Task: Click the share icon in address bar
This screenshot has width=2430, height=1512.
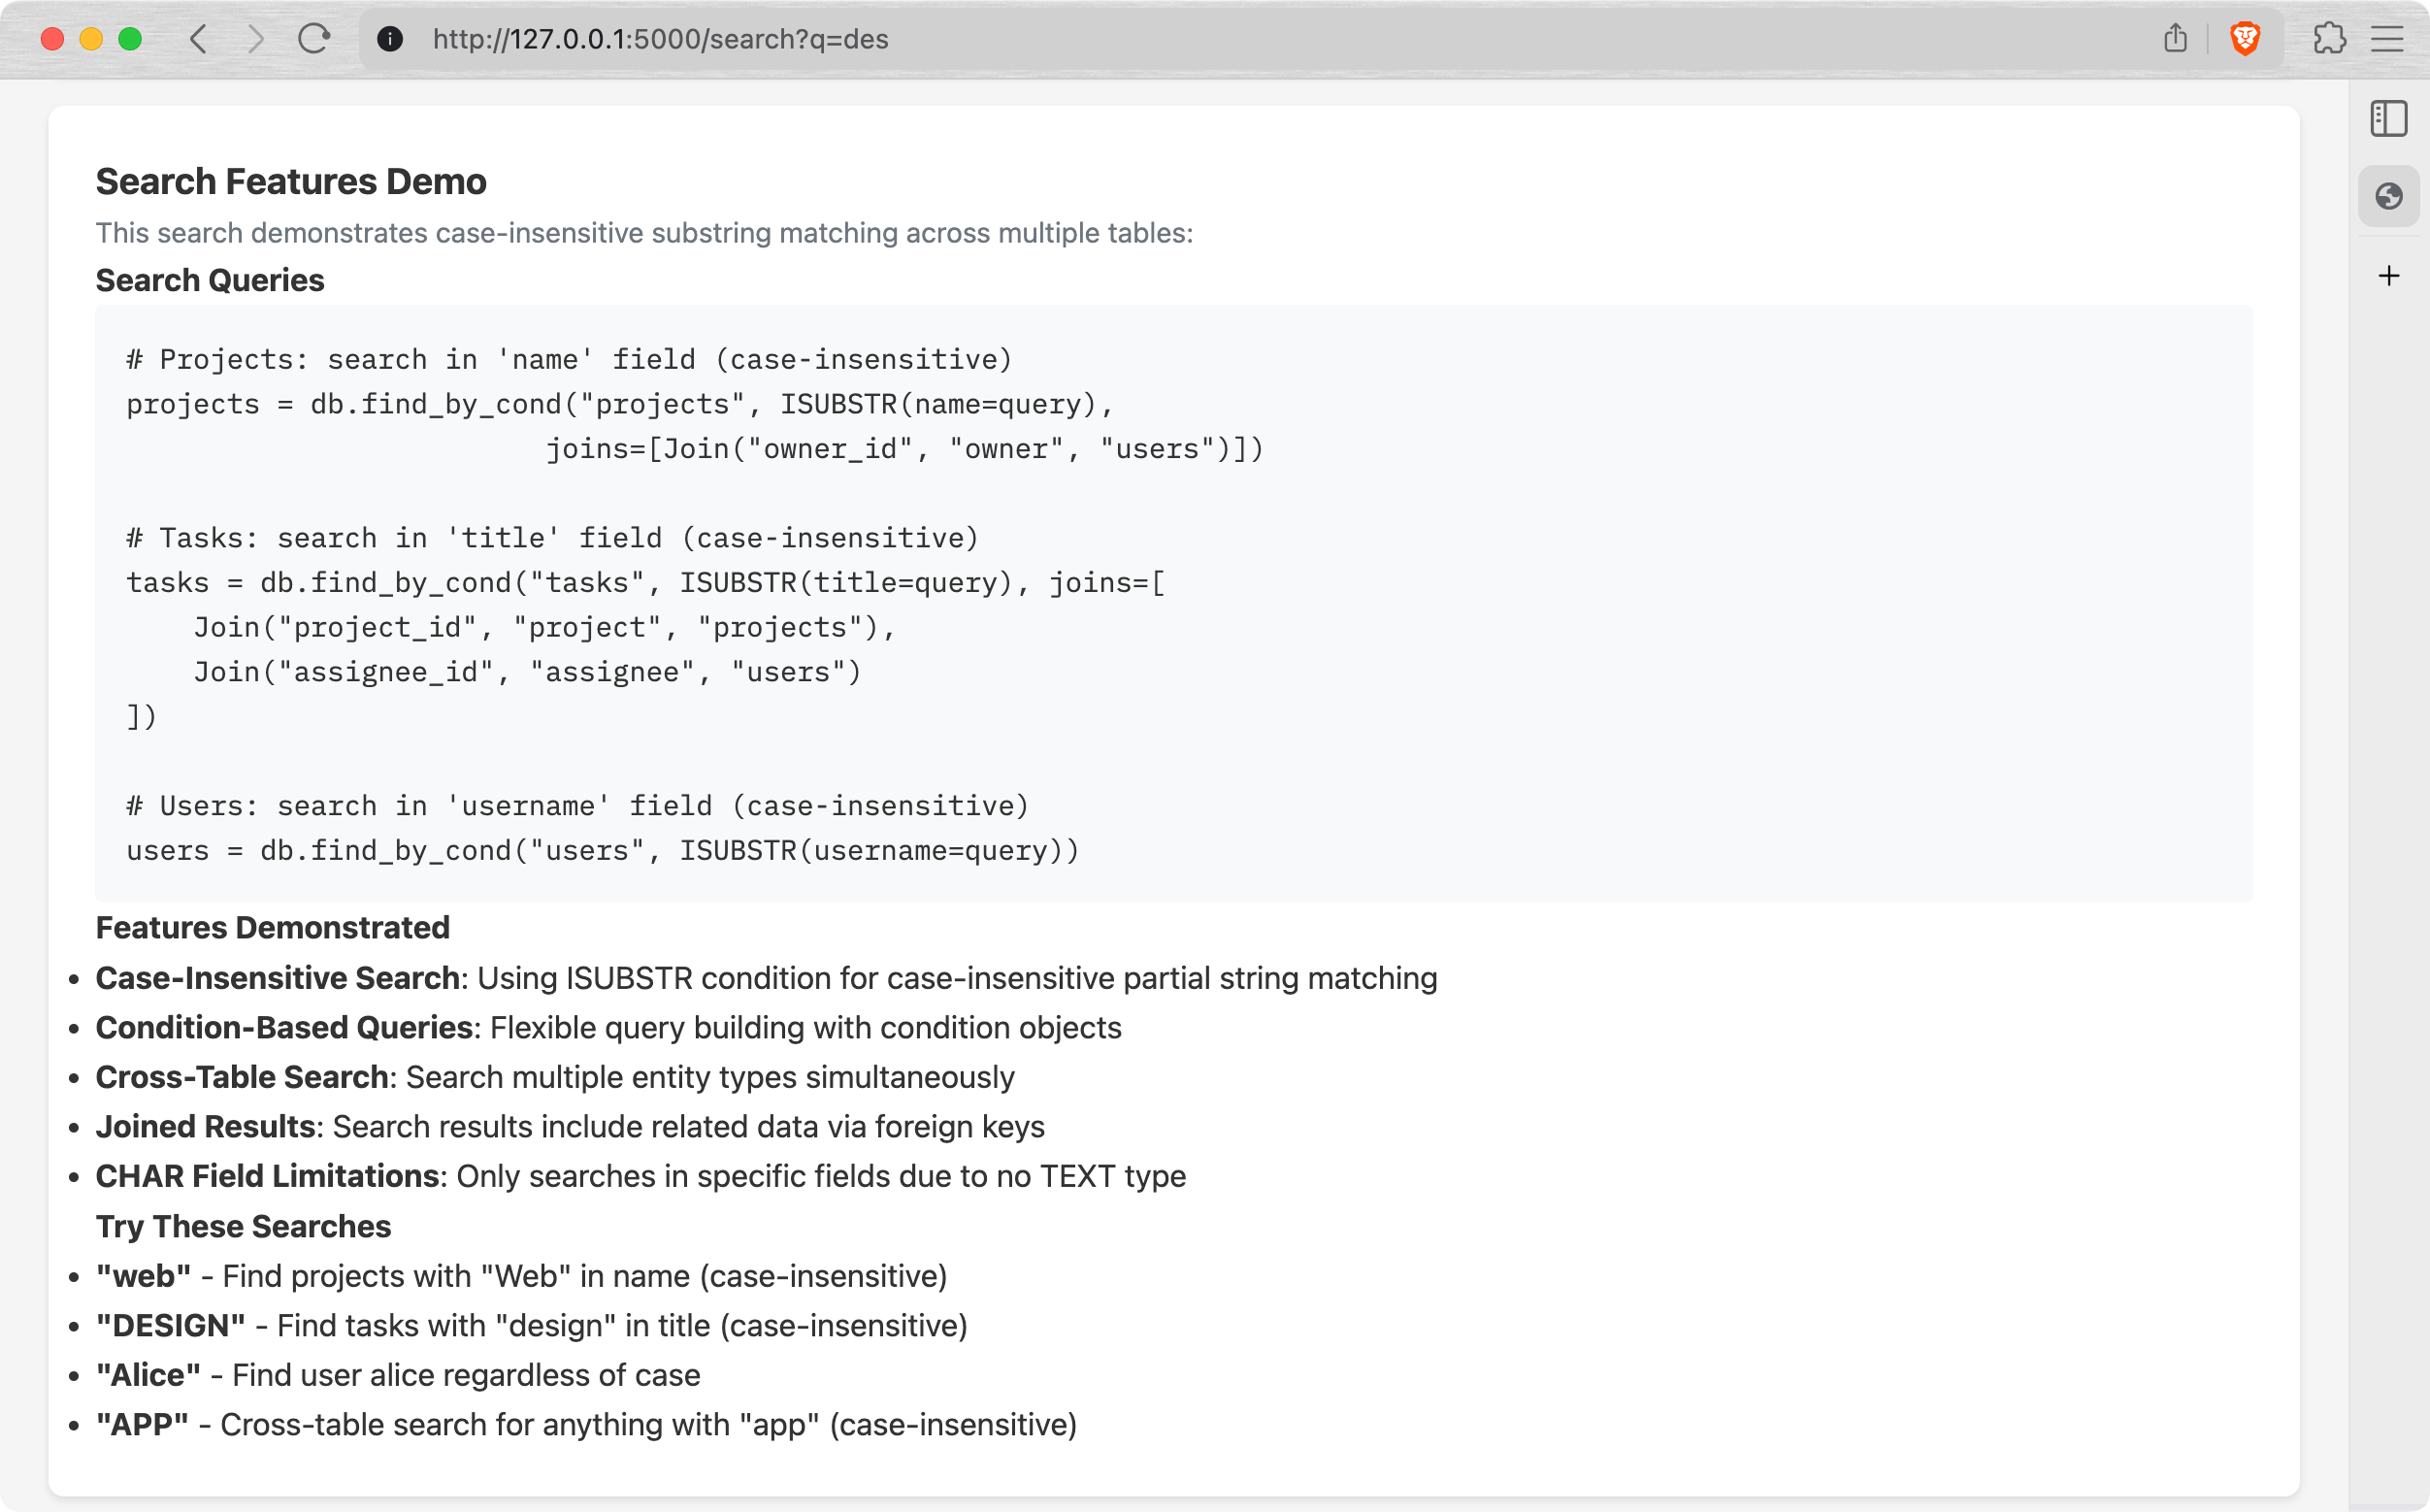Action: click(2175, 39)
